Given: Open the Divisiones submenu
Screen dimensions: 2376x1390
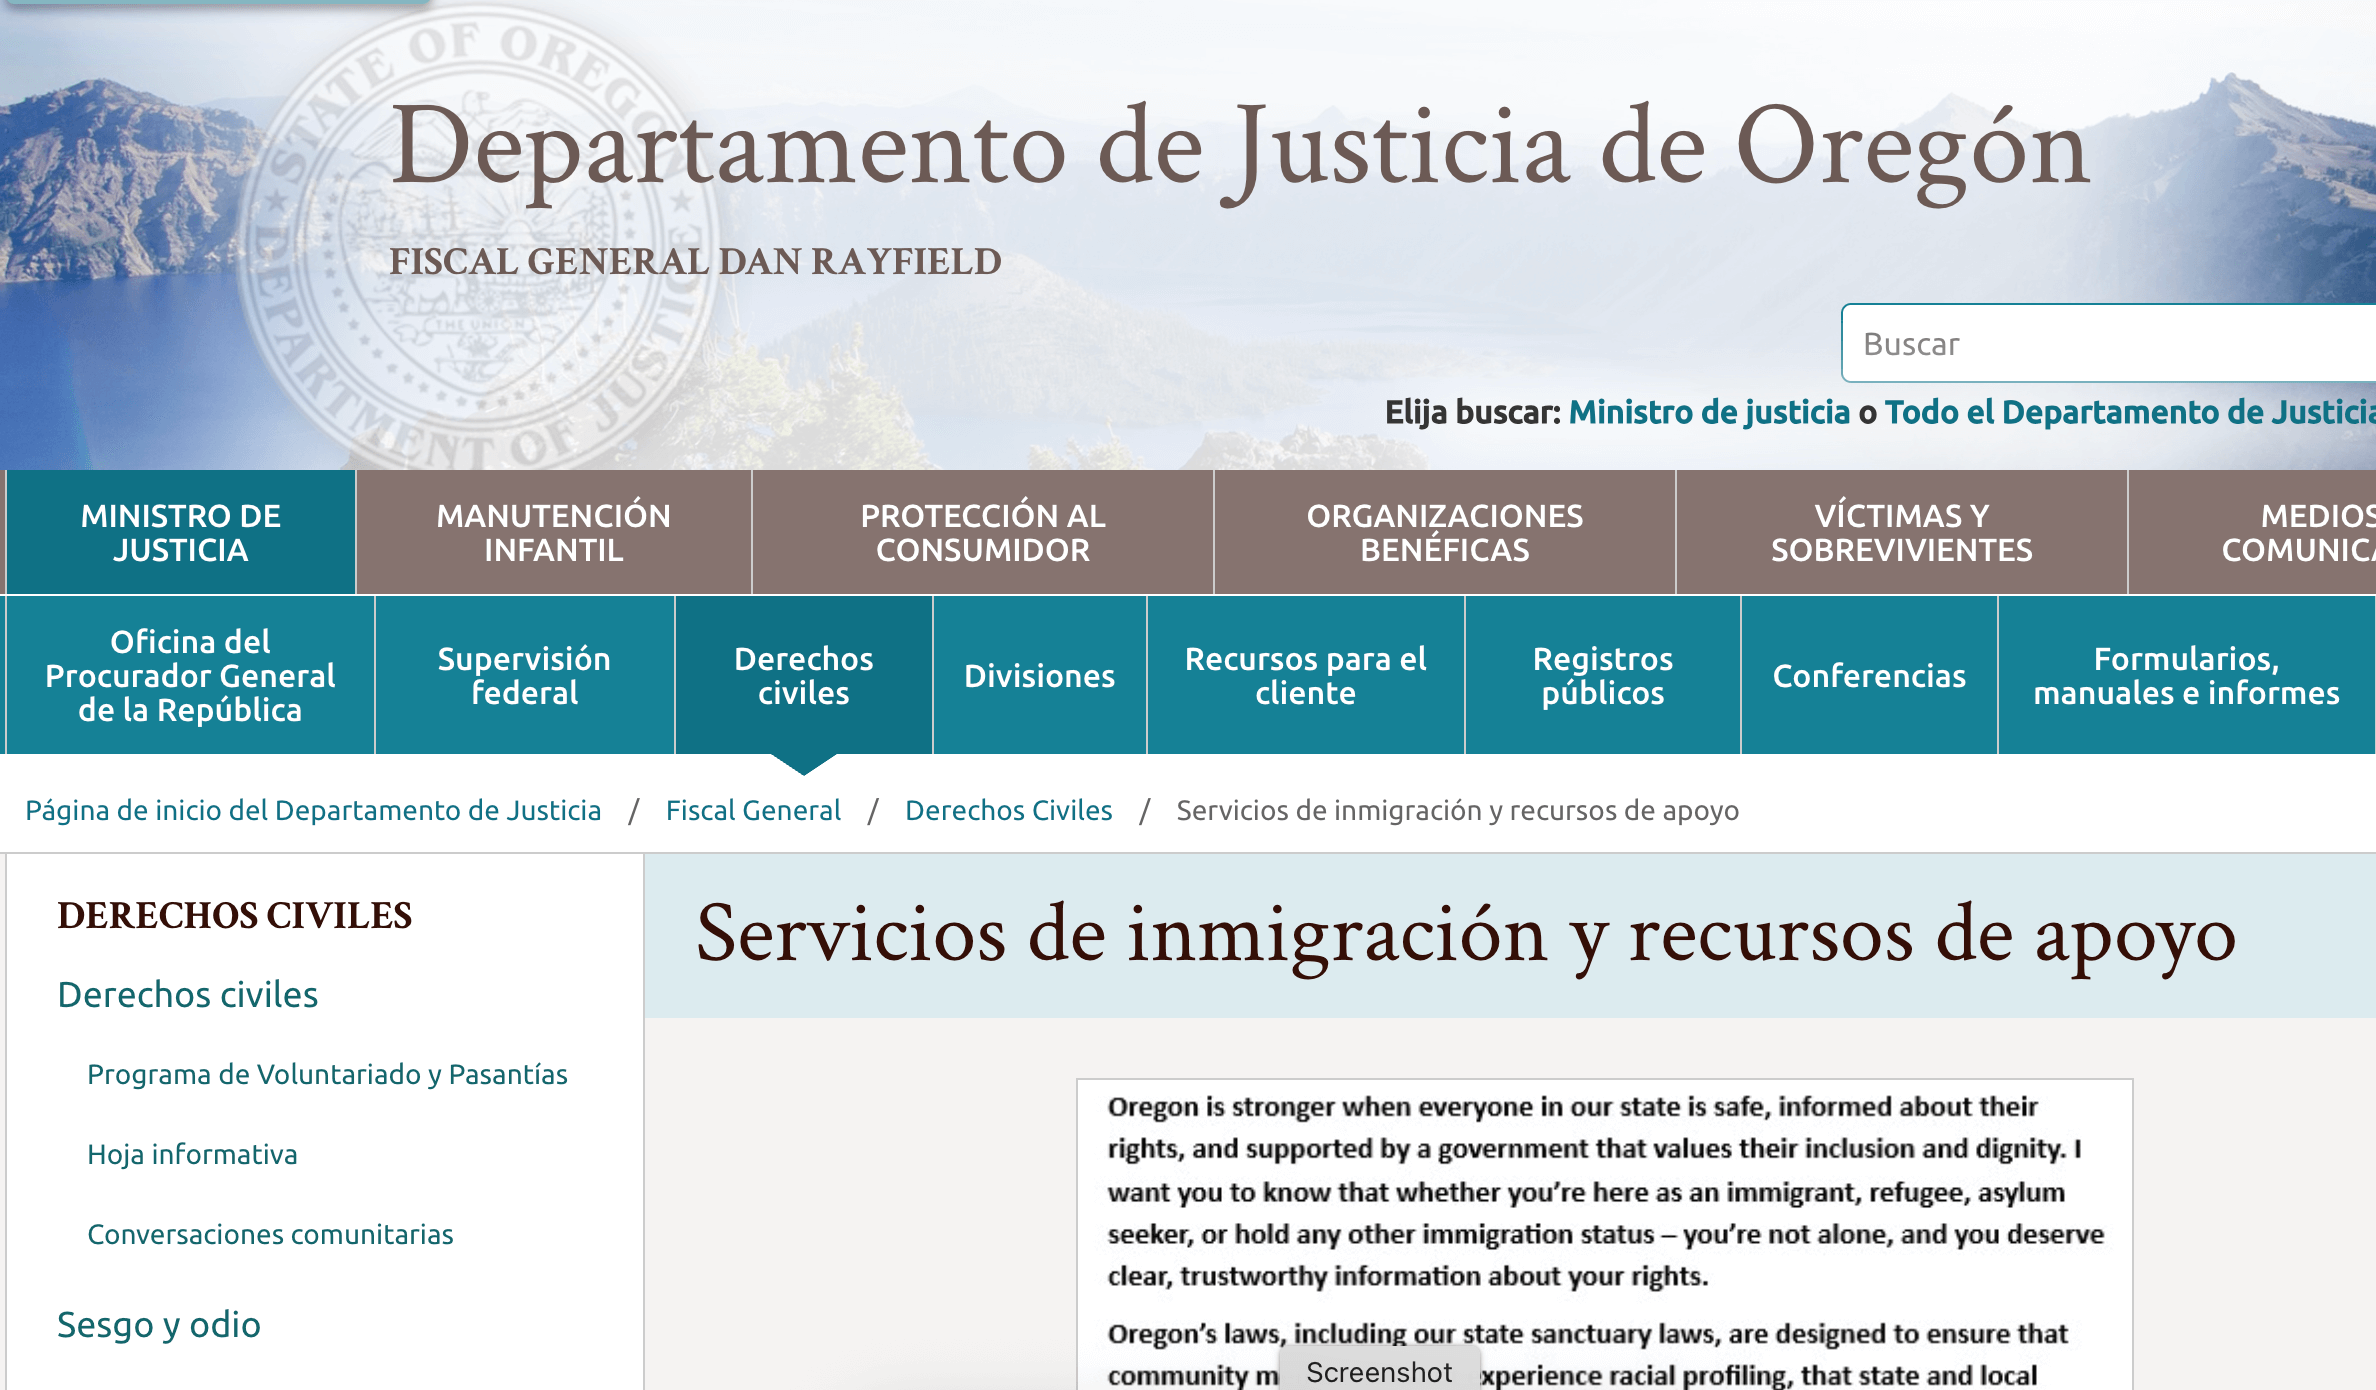Looking at the screenshot, I should pos(1039,676).
